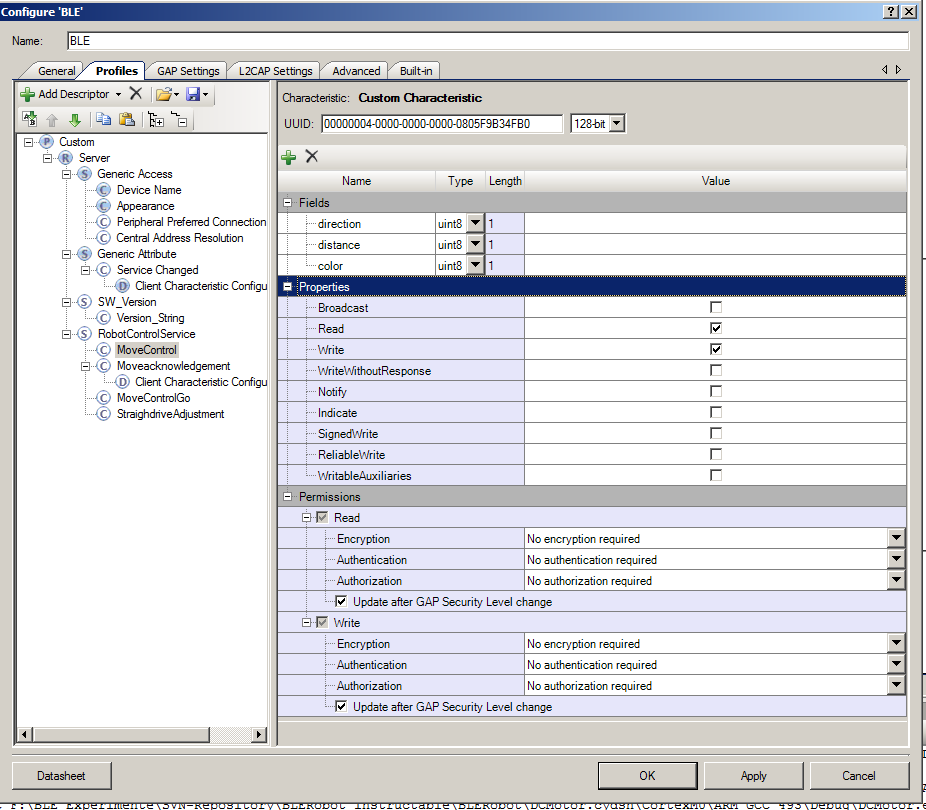Viewport: 926px width, 810px height.
Task: Collapse the Properties section
Action: pos(288,287)
